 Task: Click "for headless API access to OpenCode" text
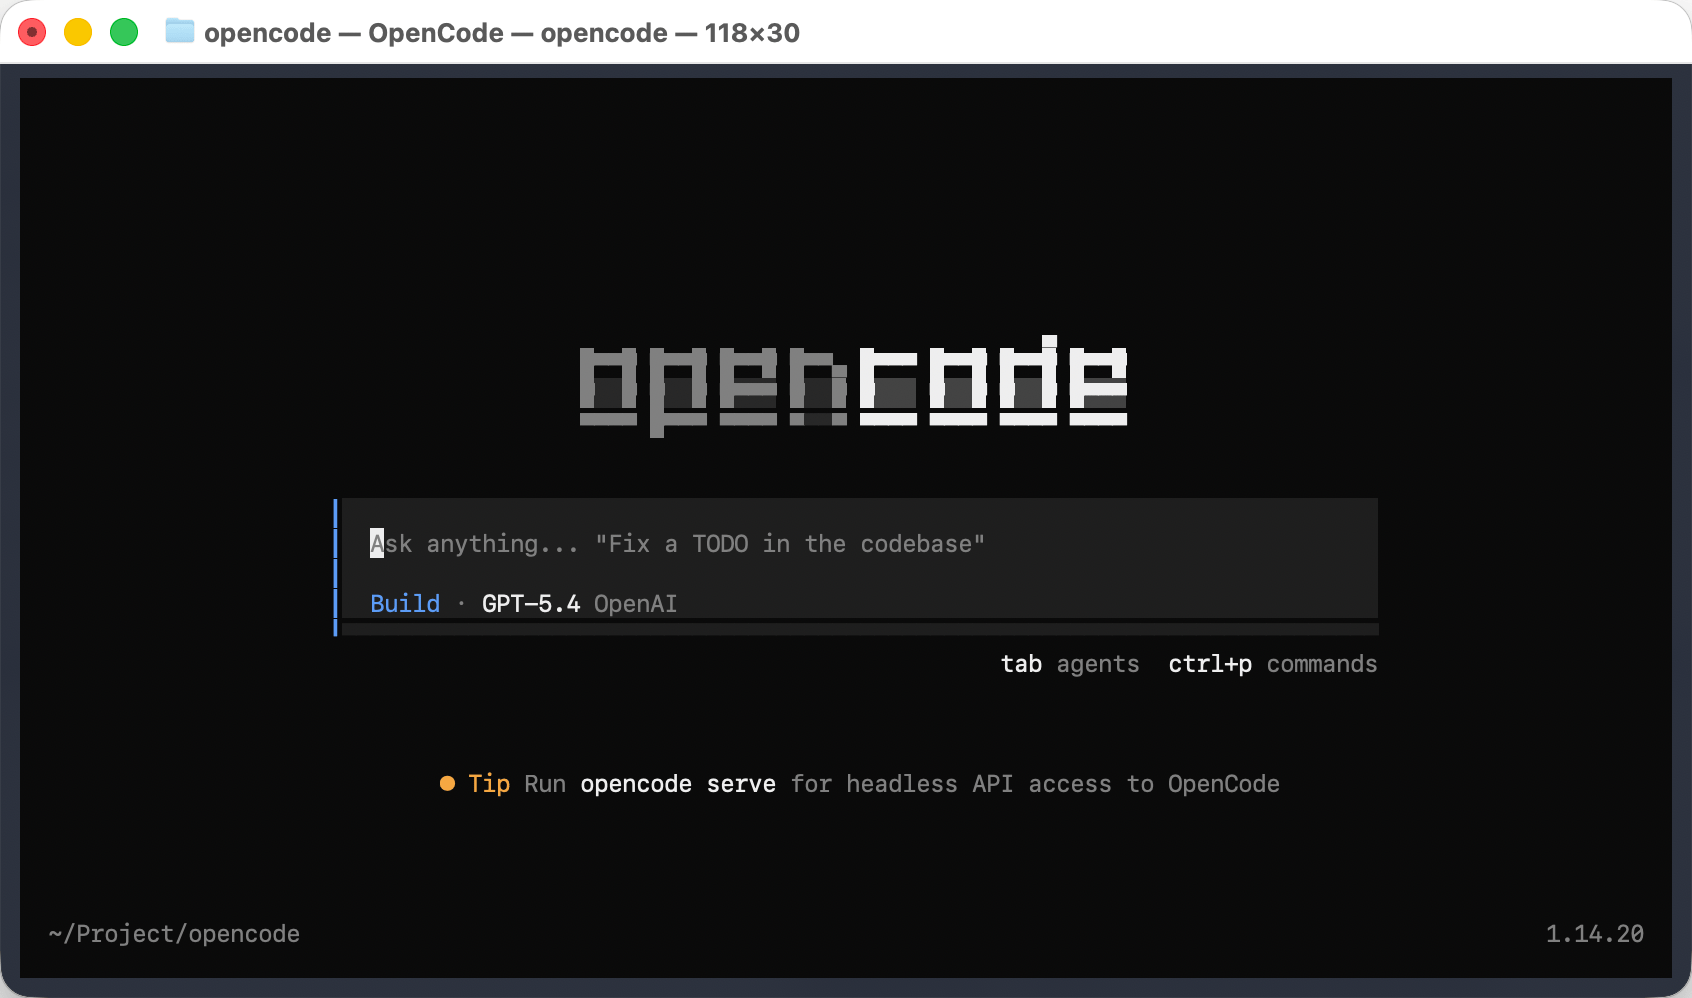point(1035,784)
